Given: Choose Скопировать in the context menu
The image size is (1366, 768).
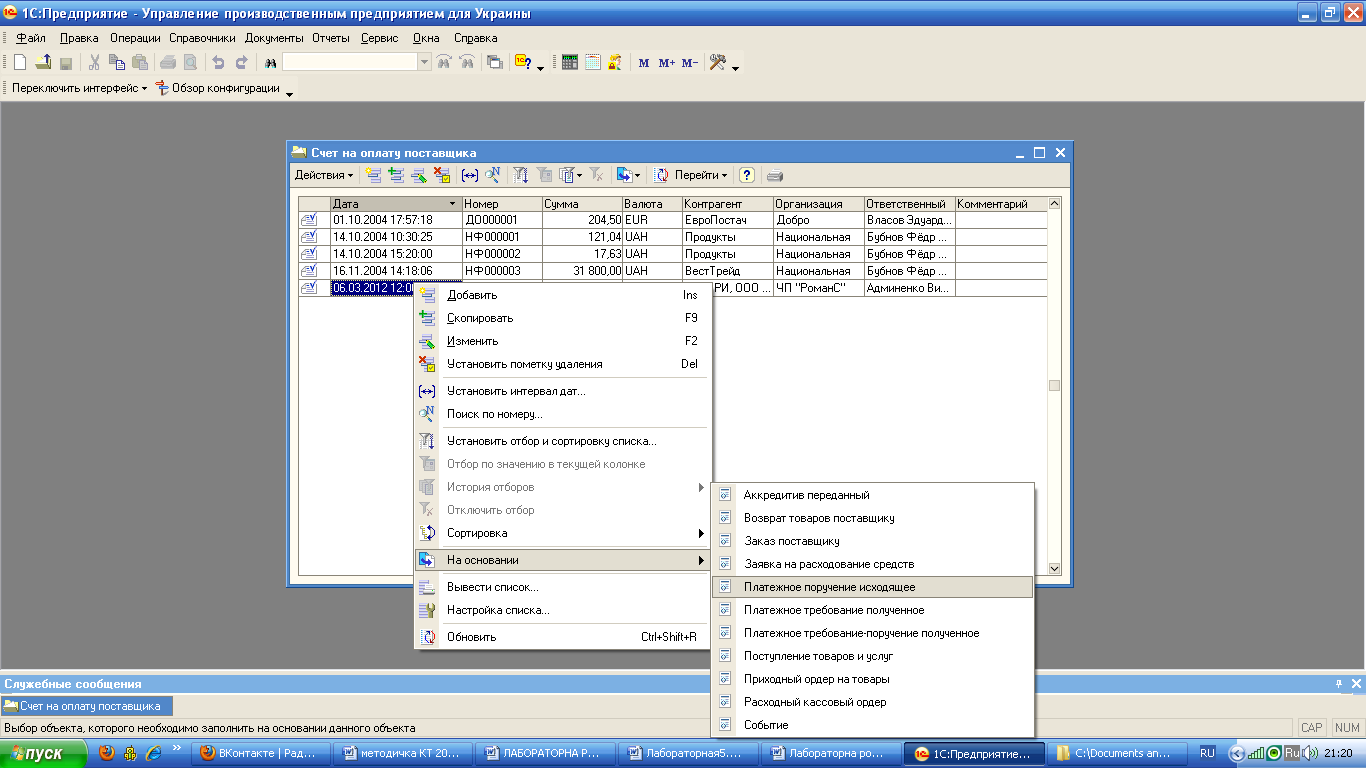Looking at the screenshot, I should [562, 318].
